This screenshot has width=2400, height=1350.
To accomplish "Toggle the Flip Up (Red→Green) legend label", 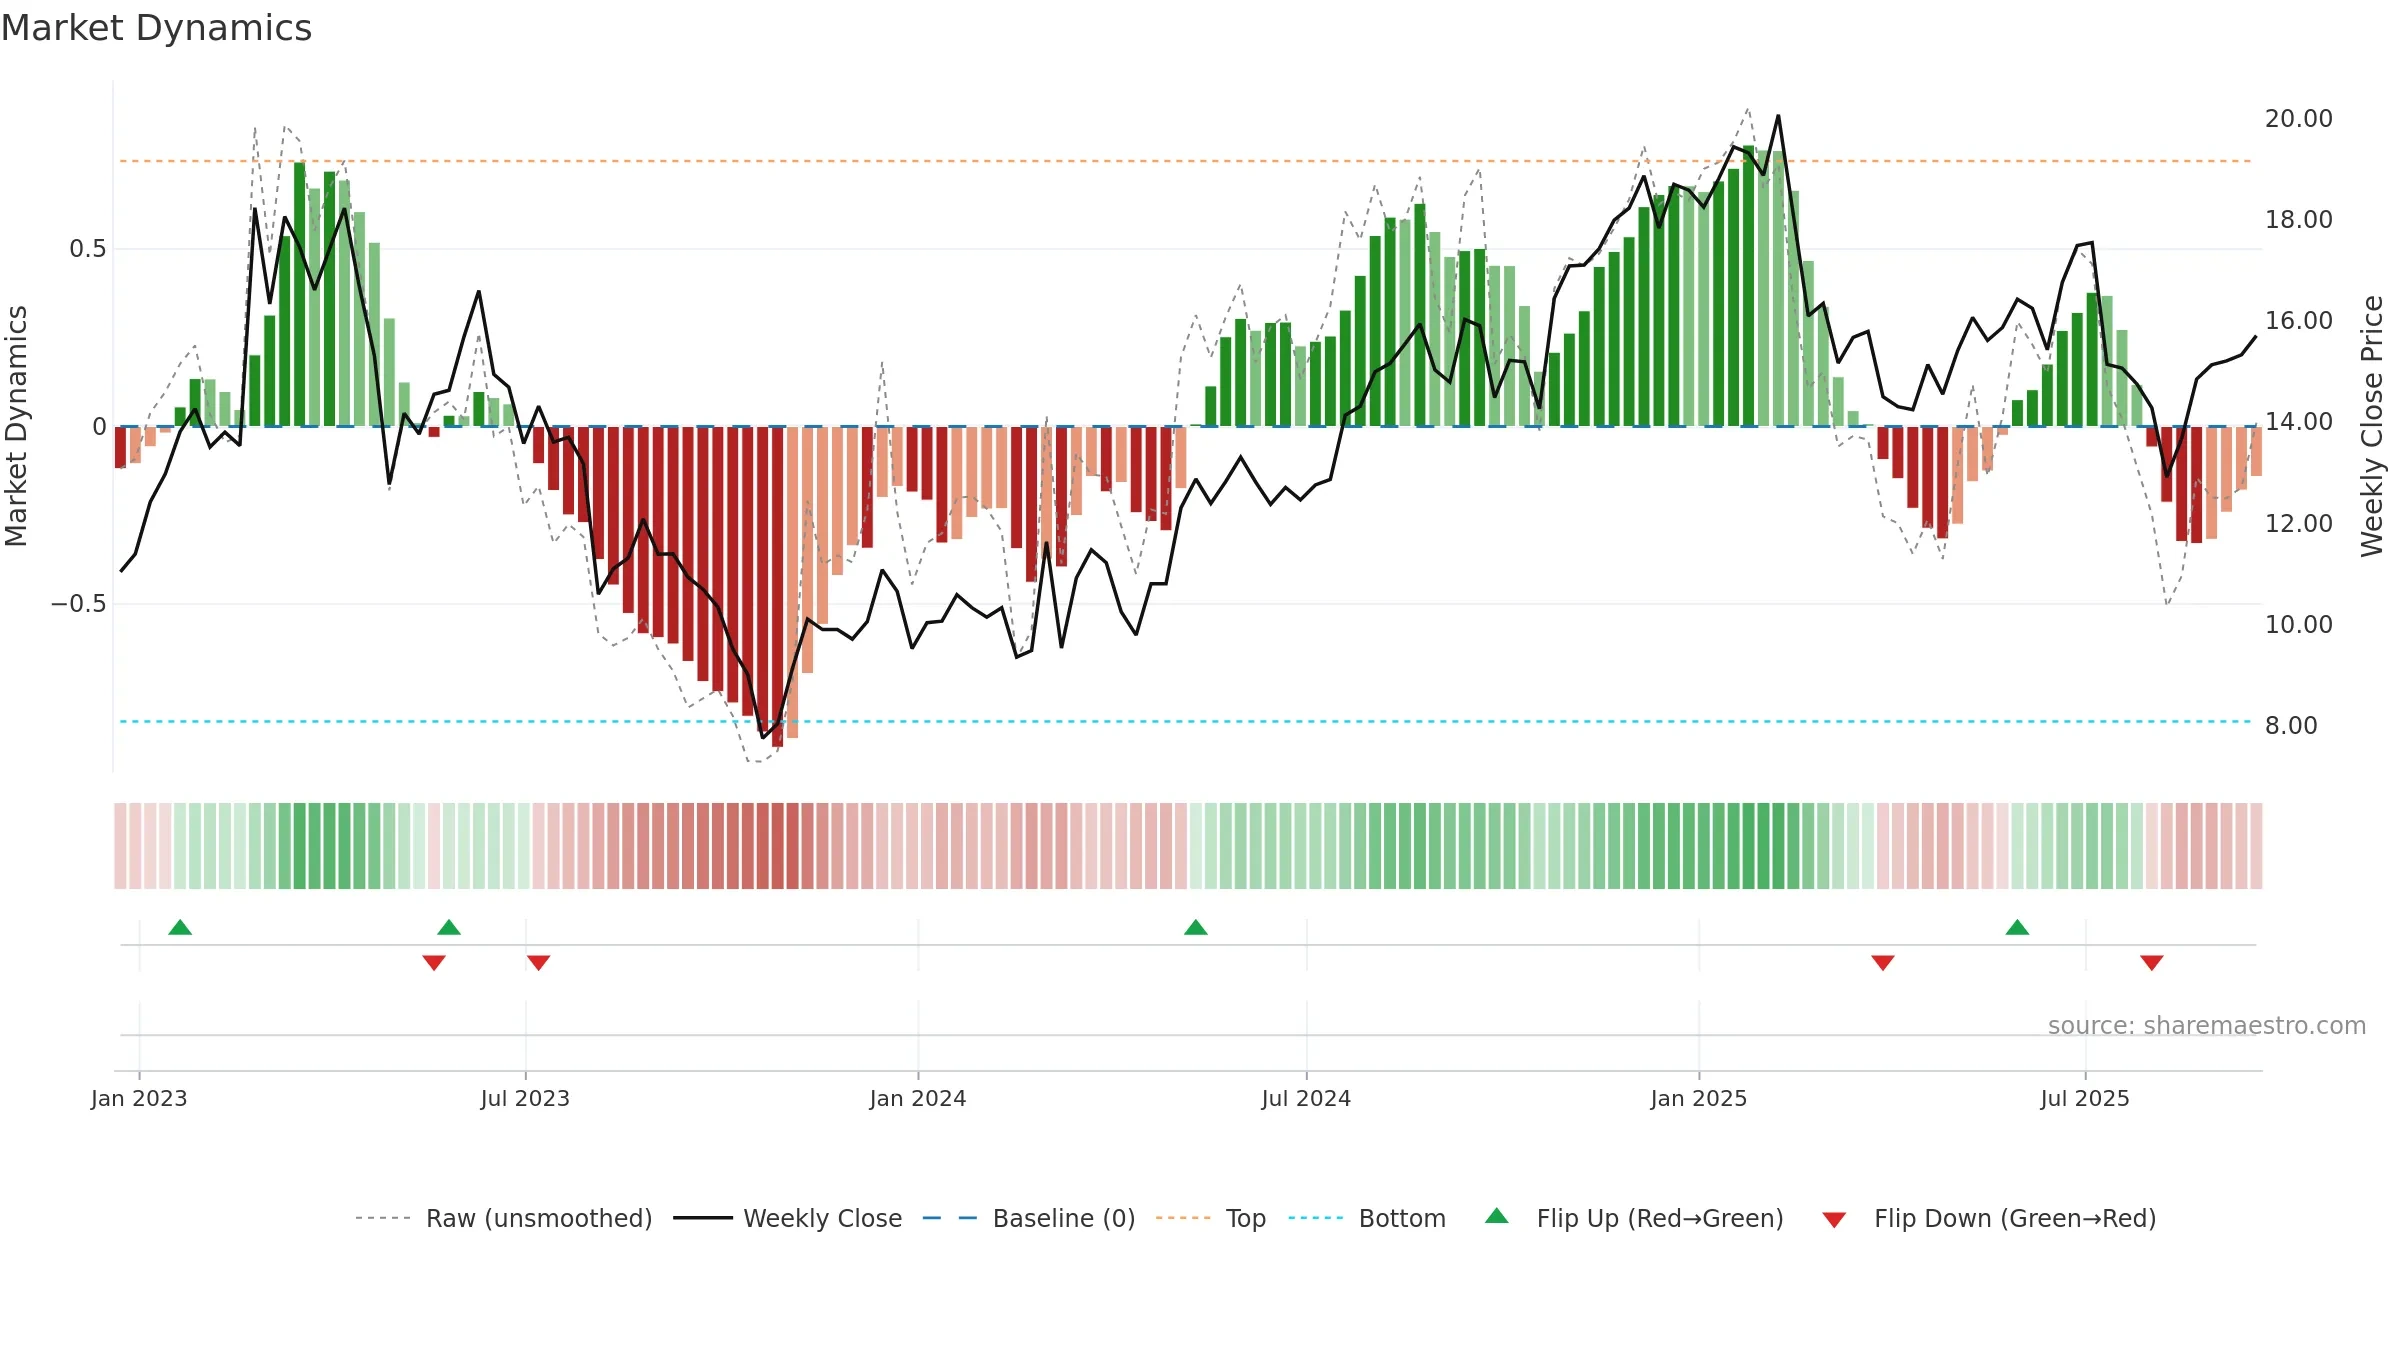I will tap(1660, 1219).
